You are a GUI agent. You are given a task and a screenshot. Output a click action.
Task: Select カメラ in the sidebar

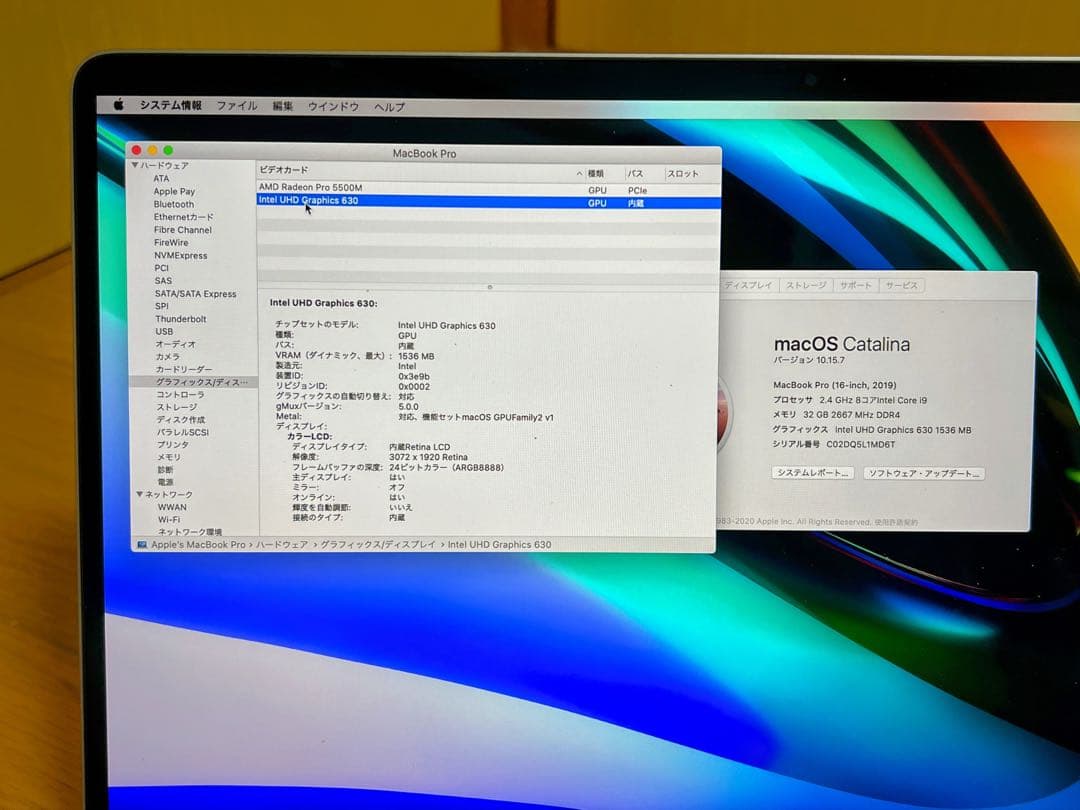[167, 357]
